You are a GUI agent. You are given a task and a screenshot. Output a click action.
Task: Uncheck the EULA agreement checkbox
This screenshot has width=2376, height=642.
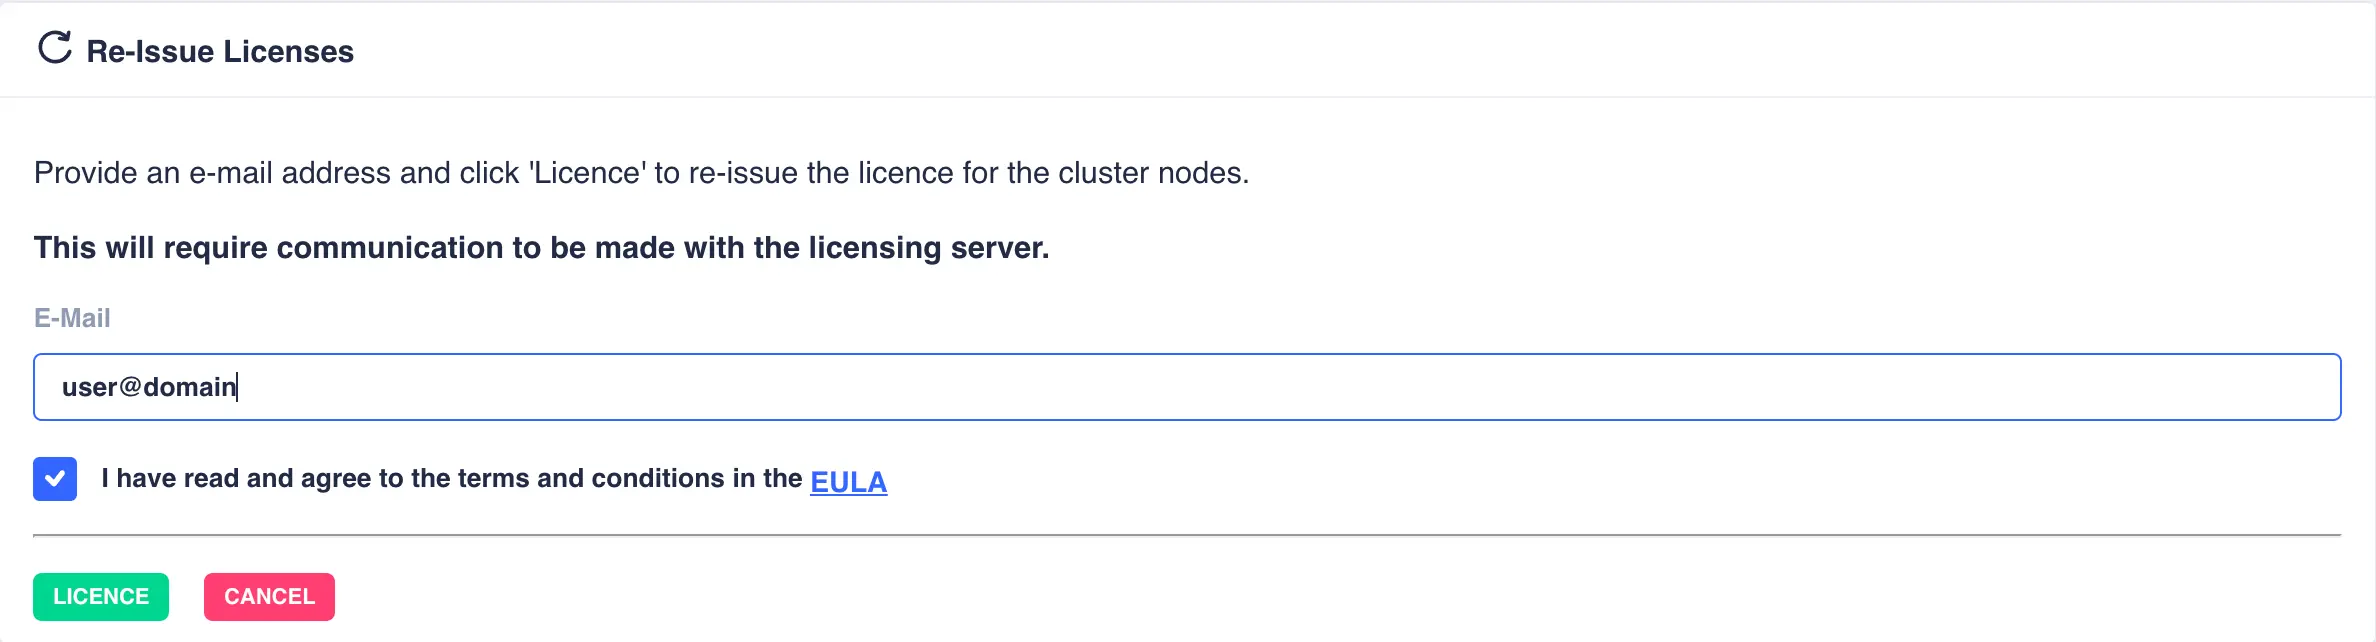click(55, 479)
